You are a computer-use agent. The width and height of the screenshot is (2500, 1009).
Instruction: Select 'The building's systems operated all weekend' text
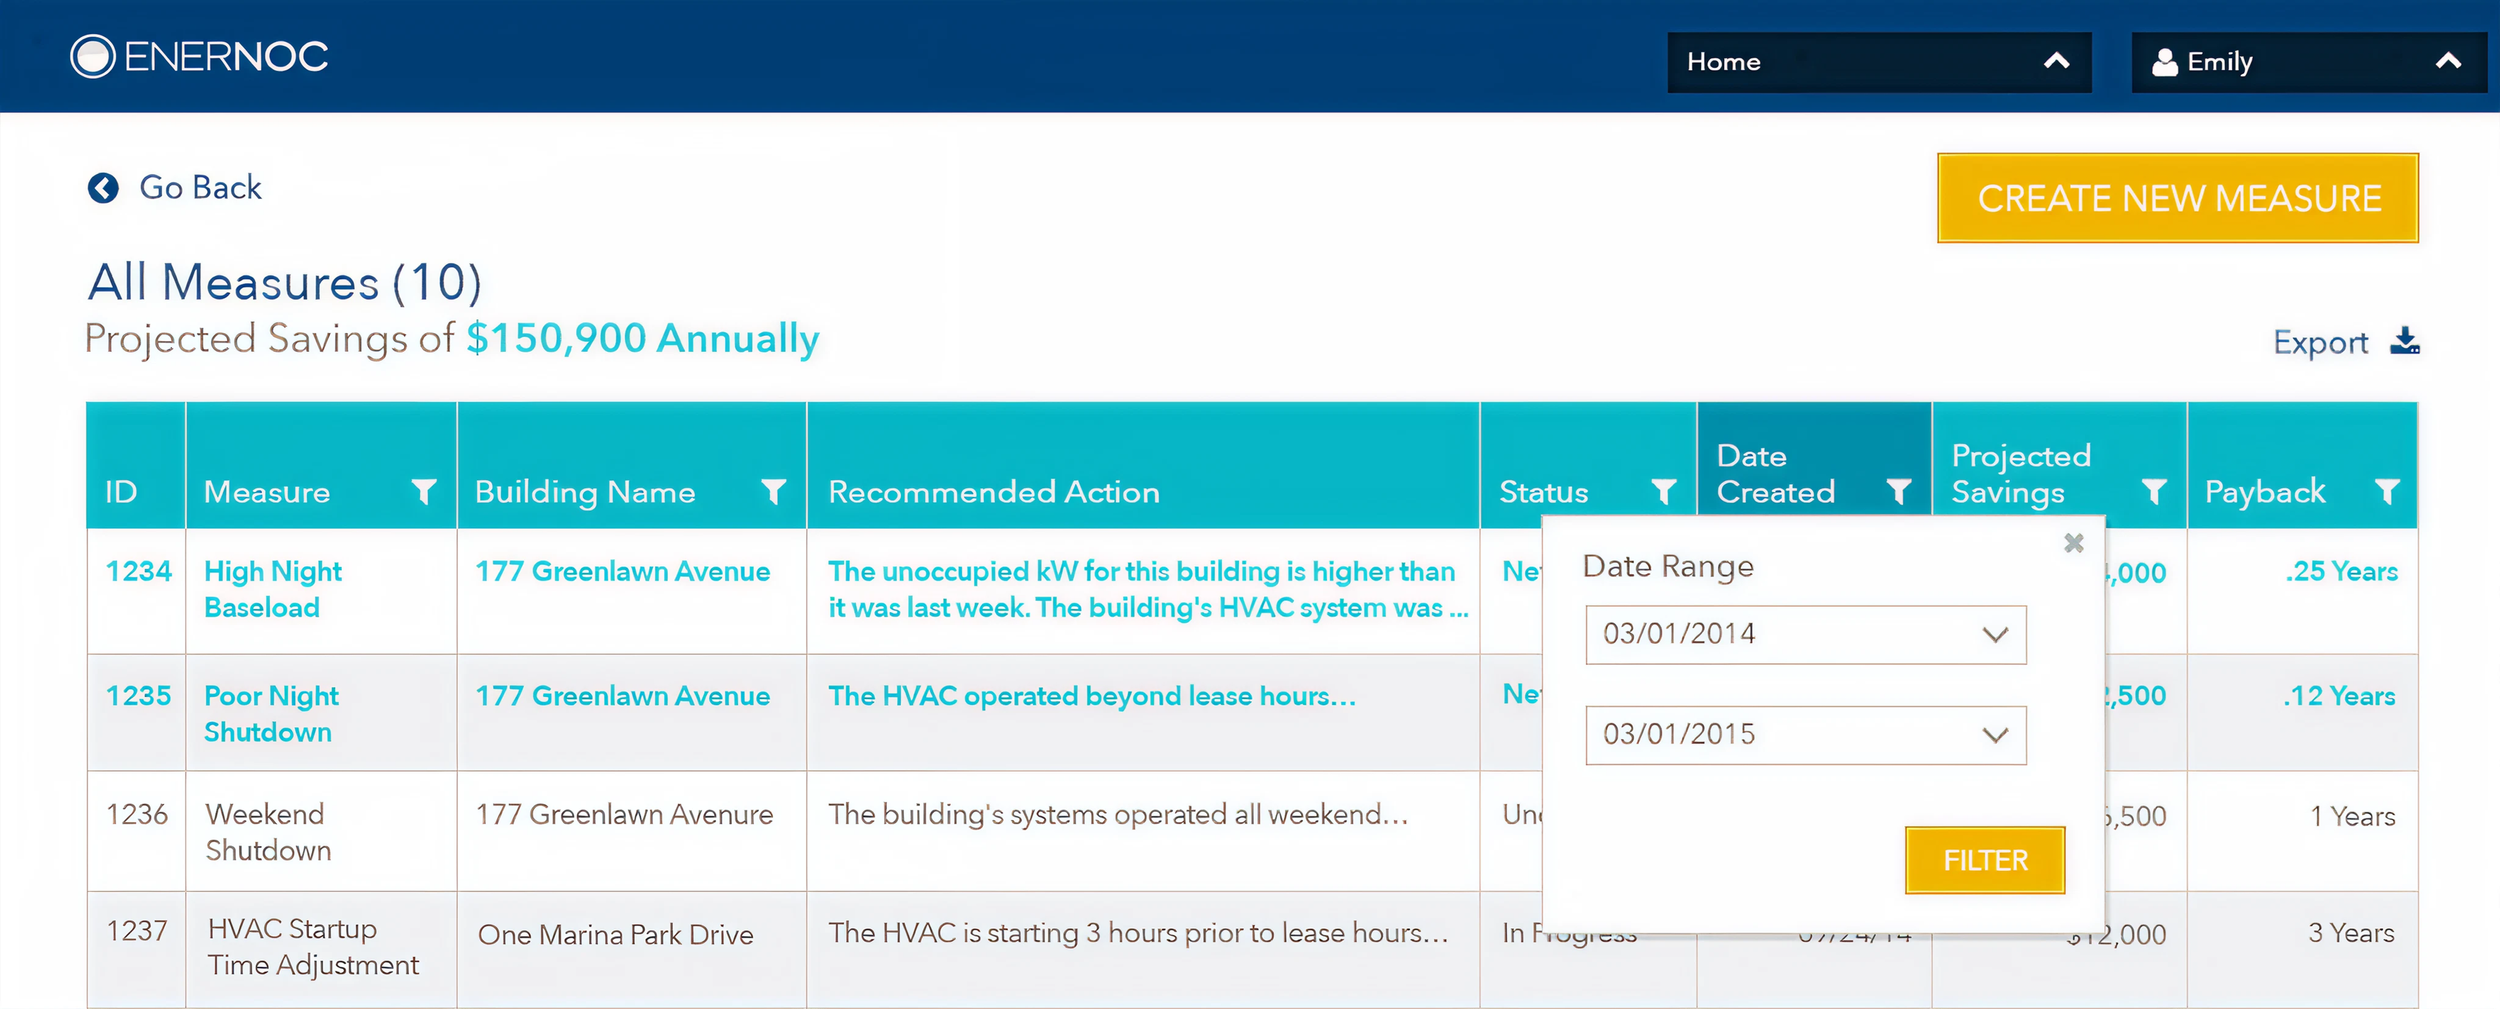[x=1118, y=814]
